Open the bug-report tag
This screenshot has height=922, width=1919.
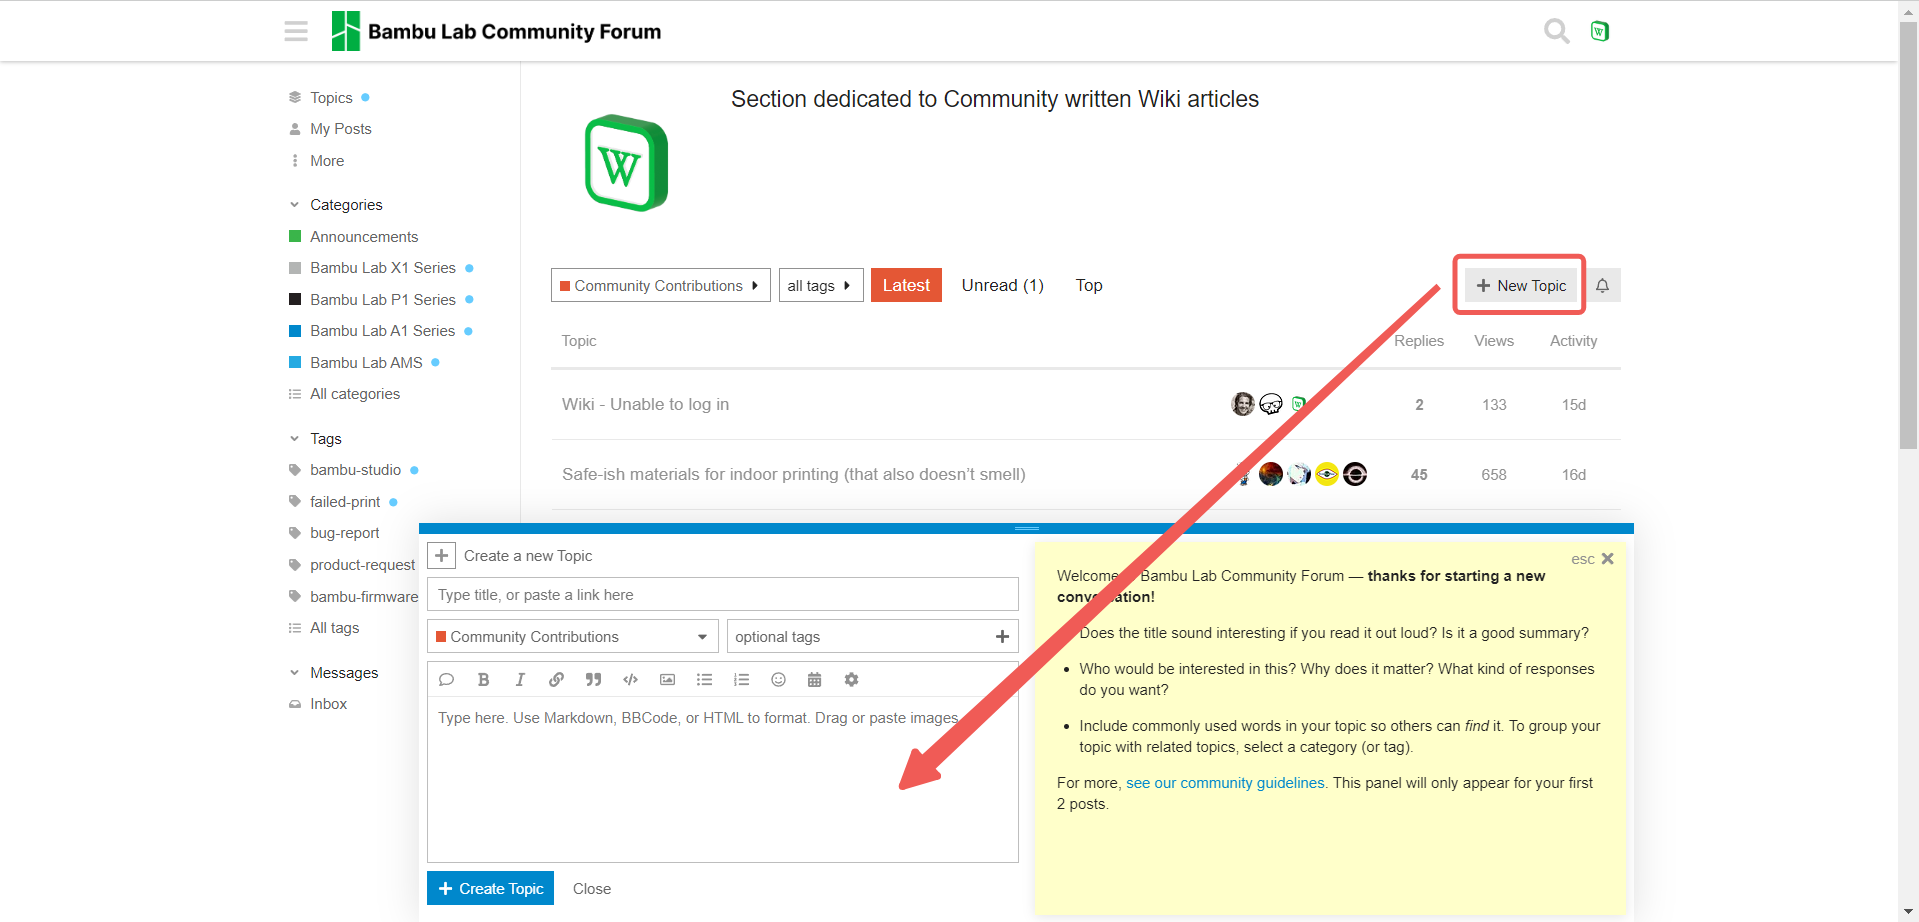[334, 533]
